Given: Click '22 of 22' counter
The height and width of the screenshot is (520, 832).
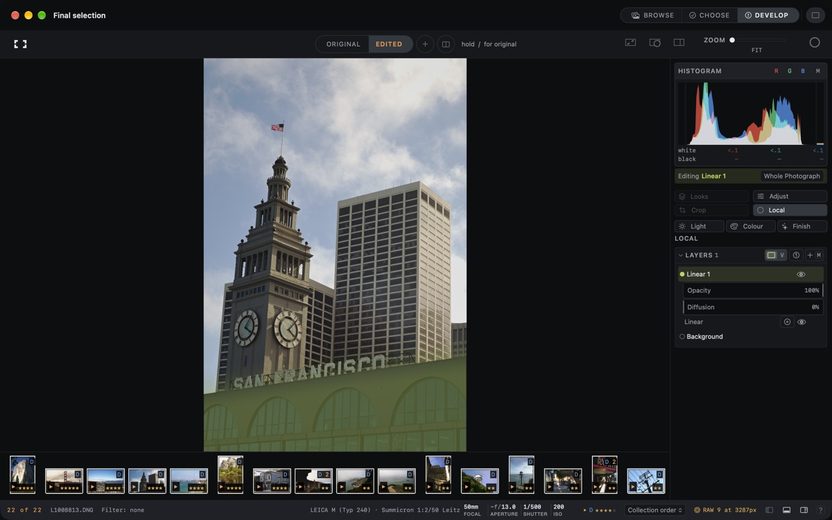Looking at the screenshot, I should 24,510.
